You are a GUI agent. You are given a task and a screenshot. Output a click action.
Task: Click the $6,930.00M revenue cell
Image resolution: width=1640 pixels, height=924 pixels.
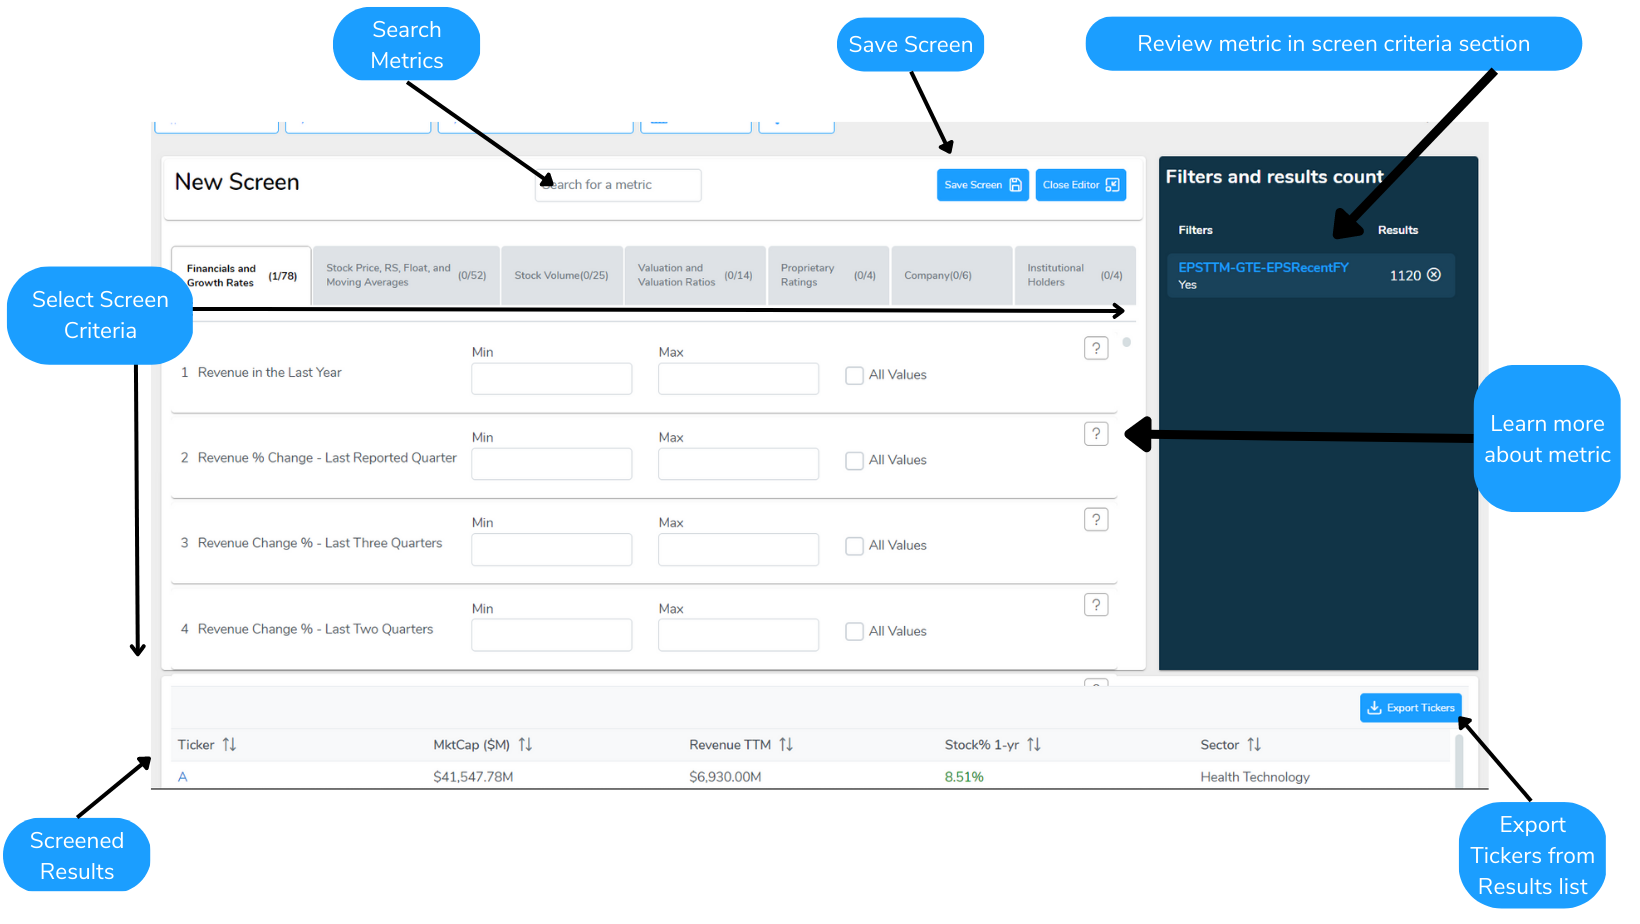click(x=725, y=777)
